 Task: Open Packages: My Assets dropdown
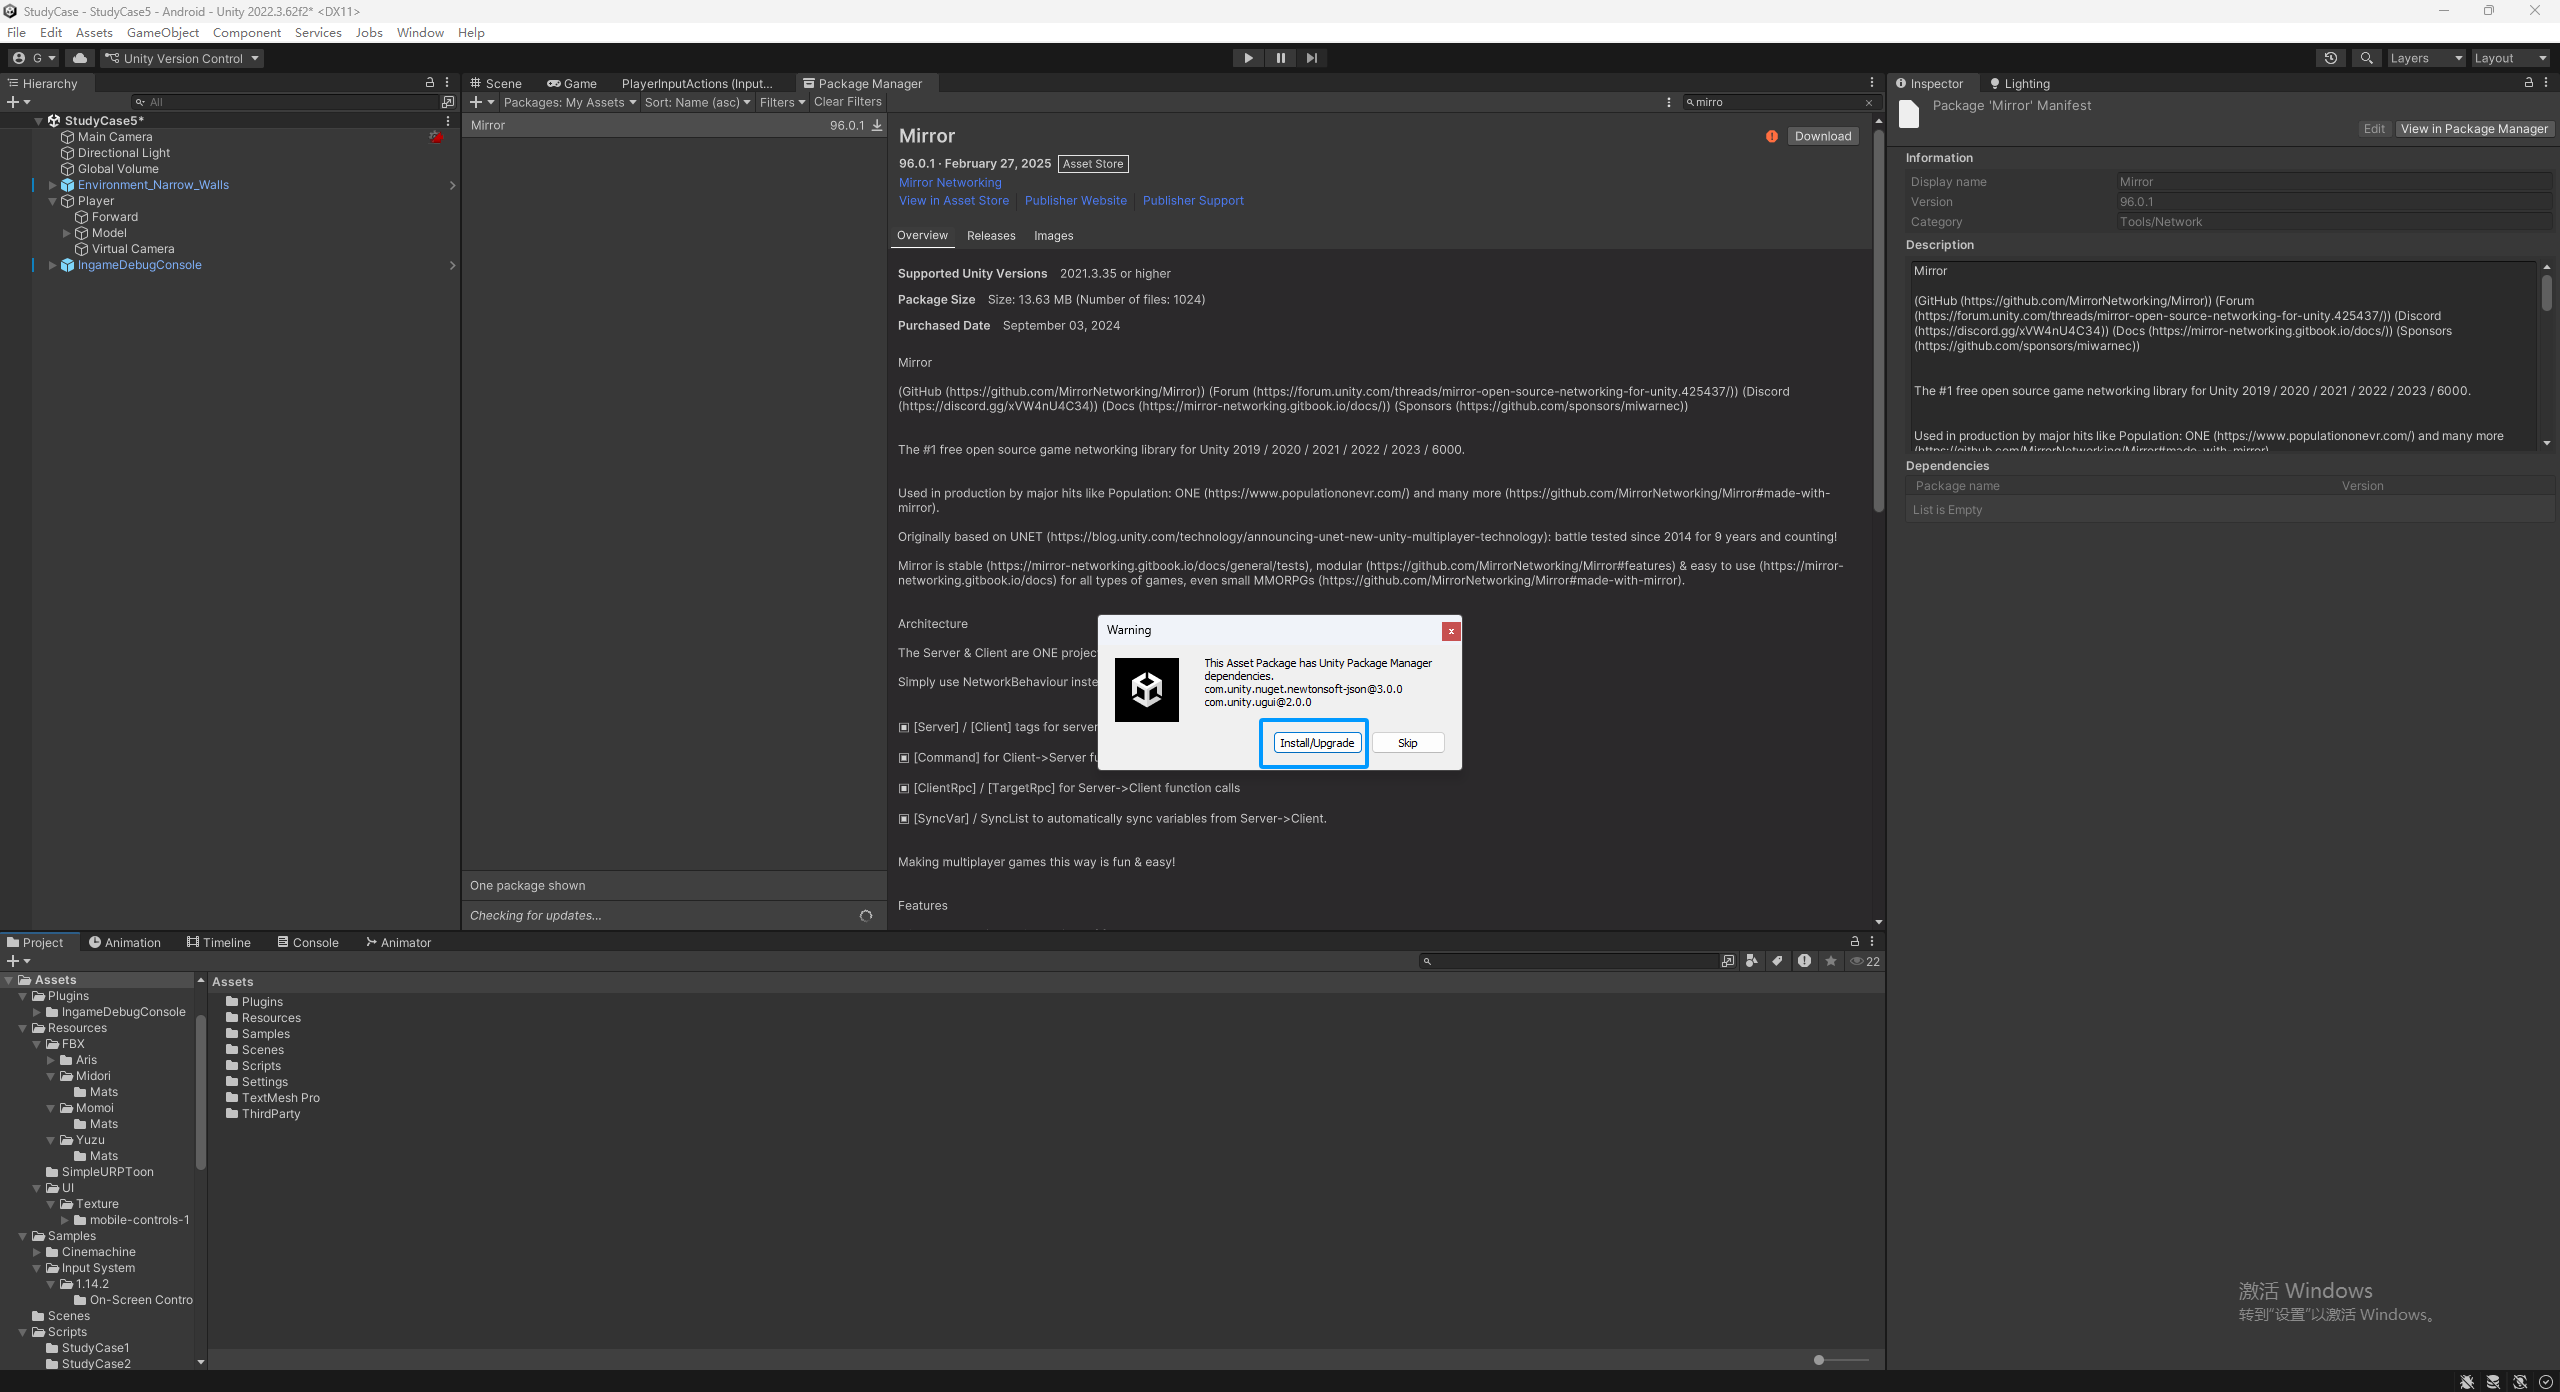570,102
